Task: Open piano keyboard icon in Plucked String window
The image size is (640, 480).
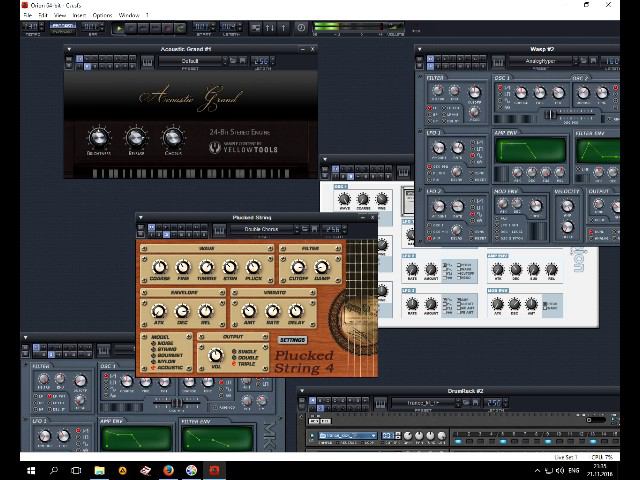Action: [220, 231]
